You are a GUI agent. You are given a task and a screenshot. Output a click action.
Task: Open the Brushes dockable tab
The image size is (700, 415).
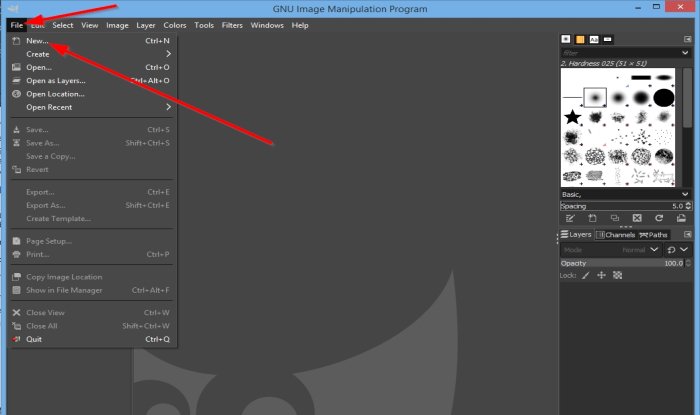pos(566,39)
